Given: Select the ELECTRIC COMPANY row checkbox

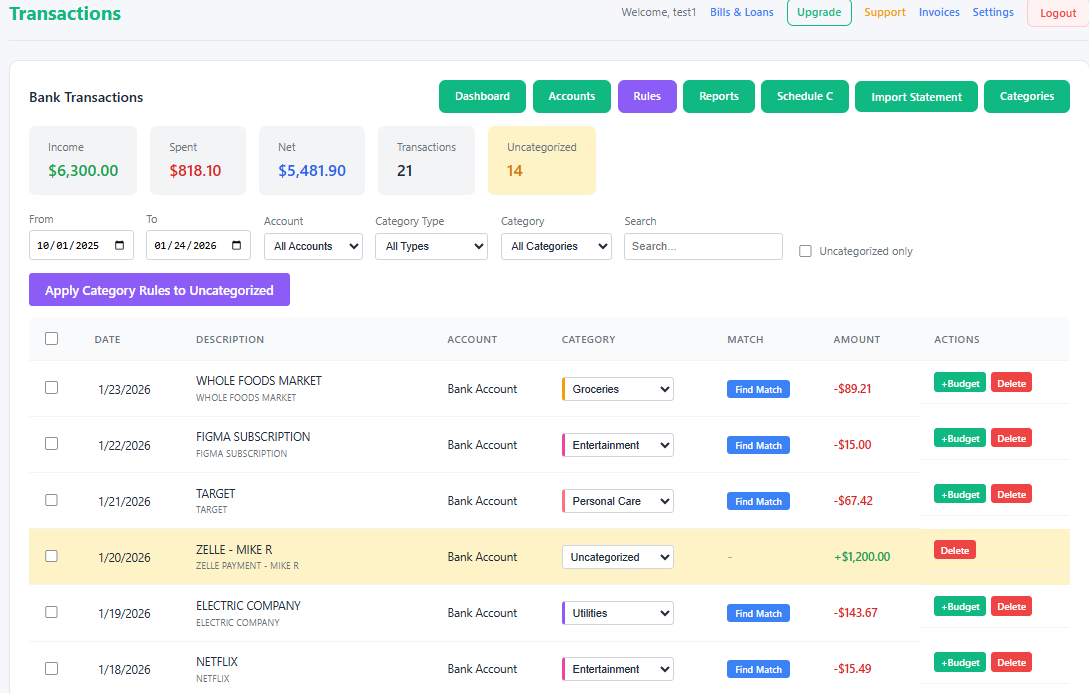Looking at the screenshot, I should tap(51, 612).
